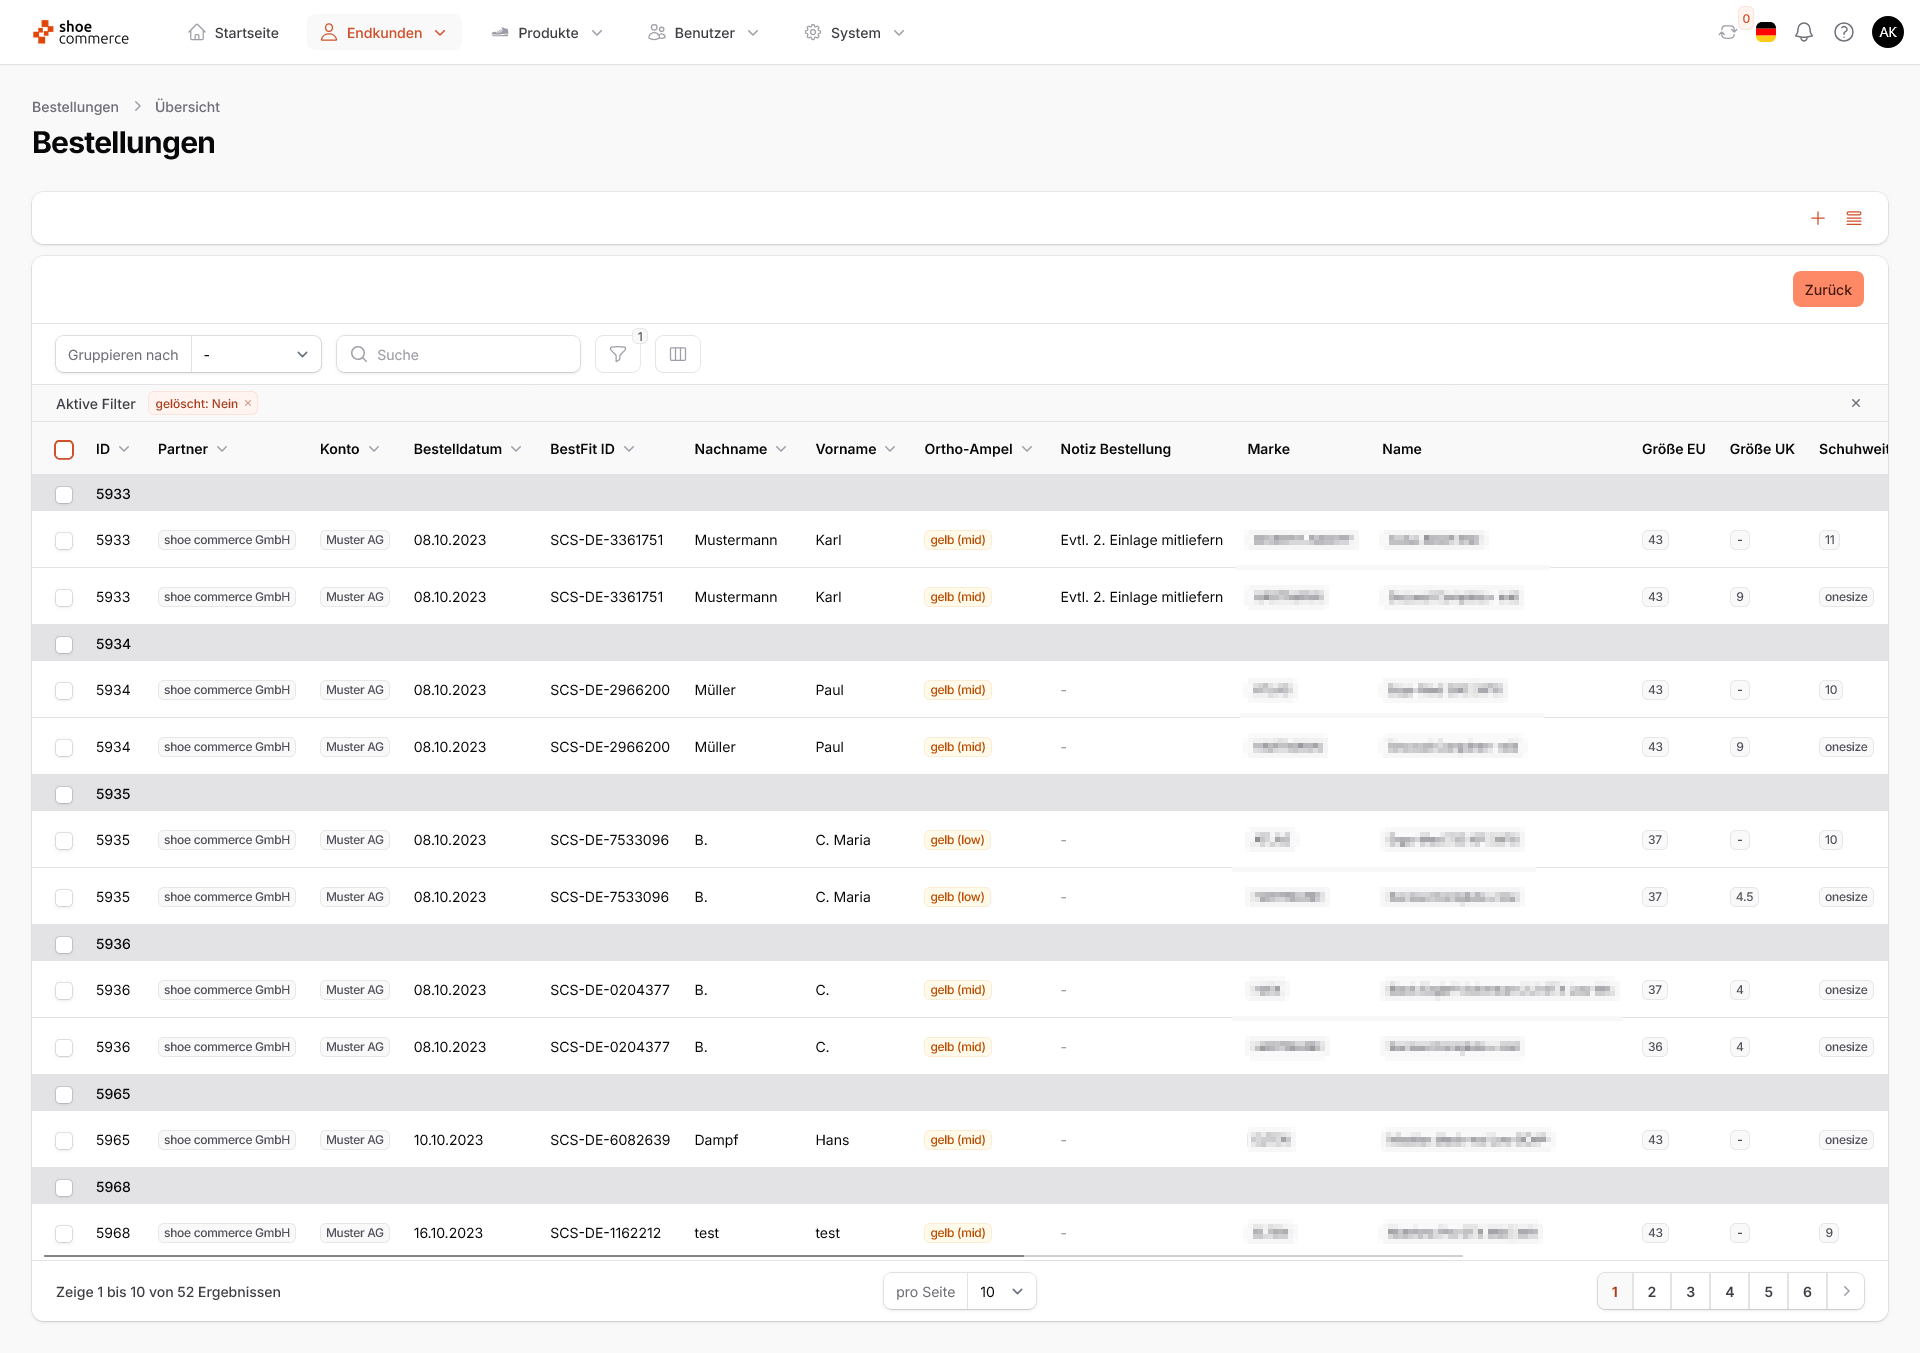Image resolution: width=1920 pixels, height=1353 pixels.
Task: Click the filter funnel icon
Action: [618, 354]
